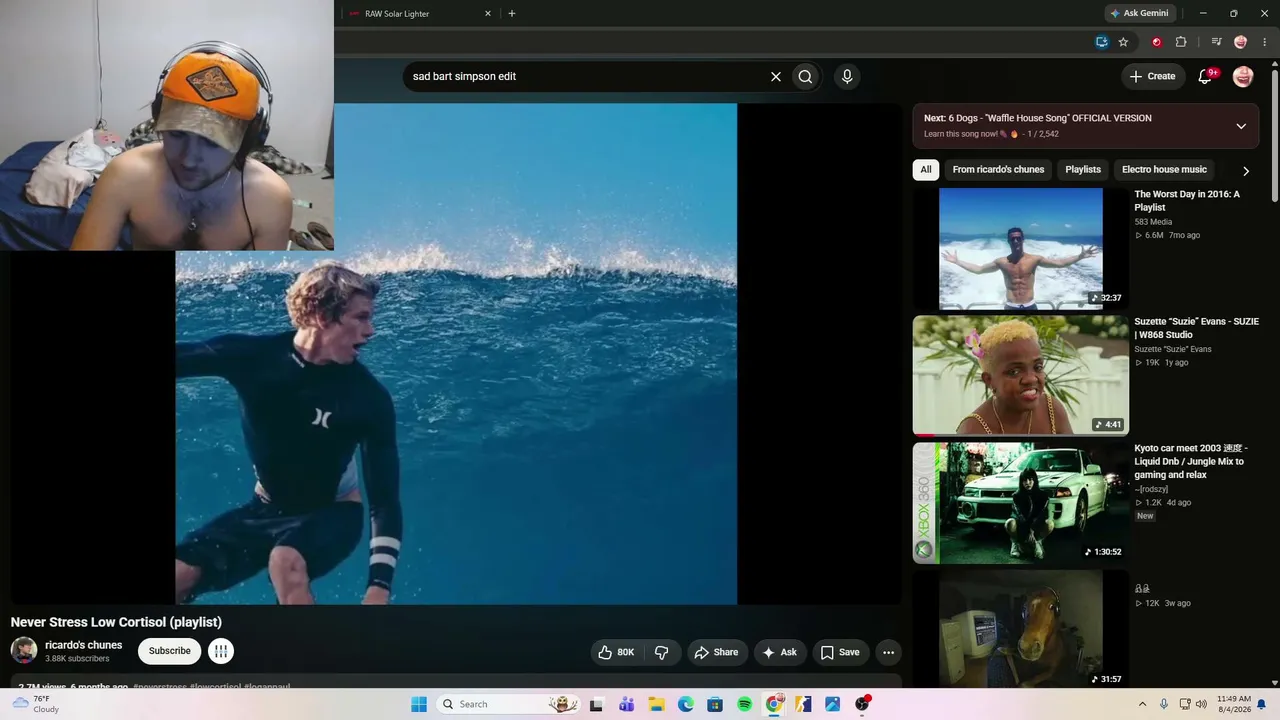Screen dimensions: 1280x720
Task: Open the Photos app from the taskbar
Action: pos(832,704)
